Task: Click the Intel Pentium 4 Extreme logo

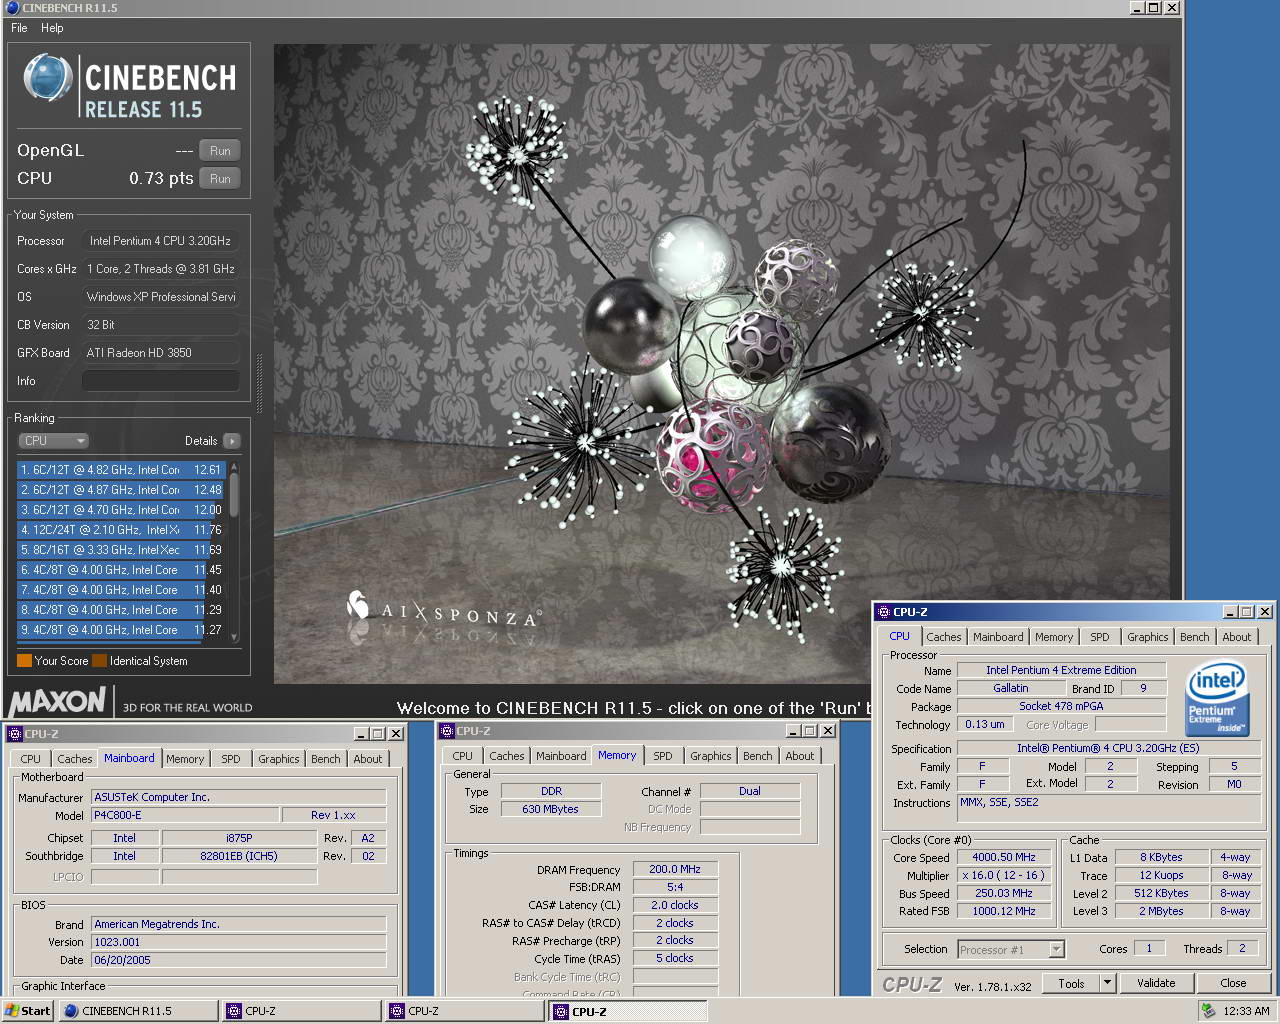Action: pos(1217,698)
